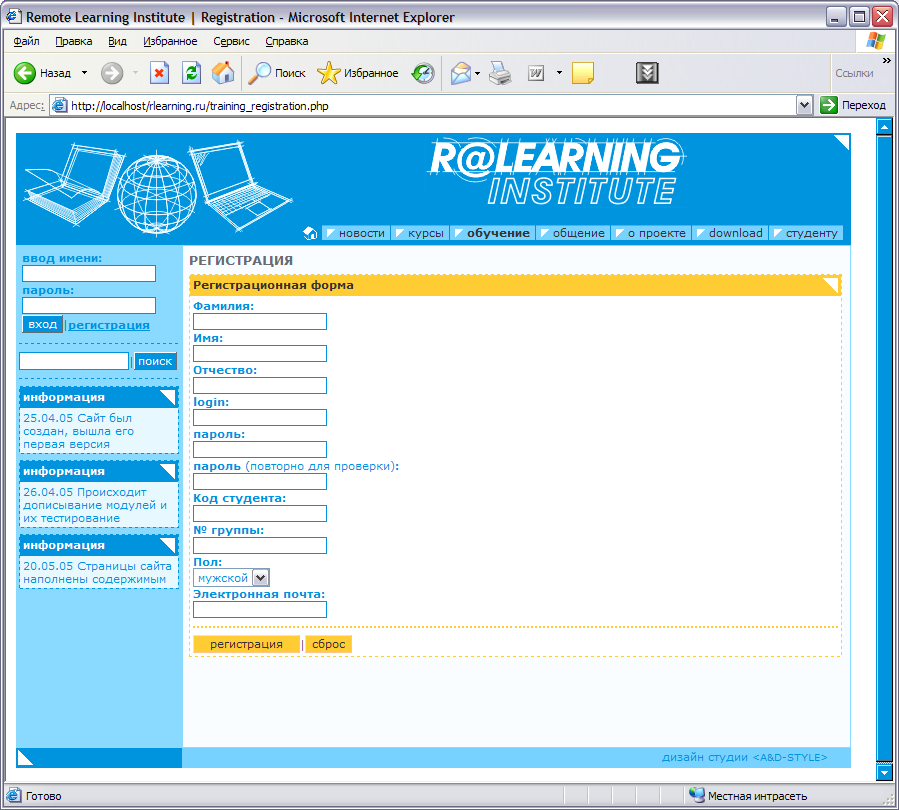
Task: Expand toolbar overflow chevron near Ссылки
Action: tap(886, 60)
